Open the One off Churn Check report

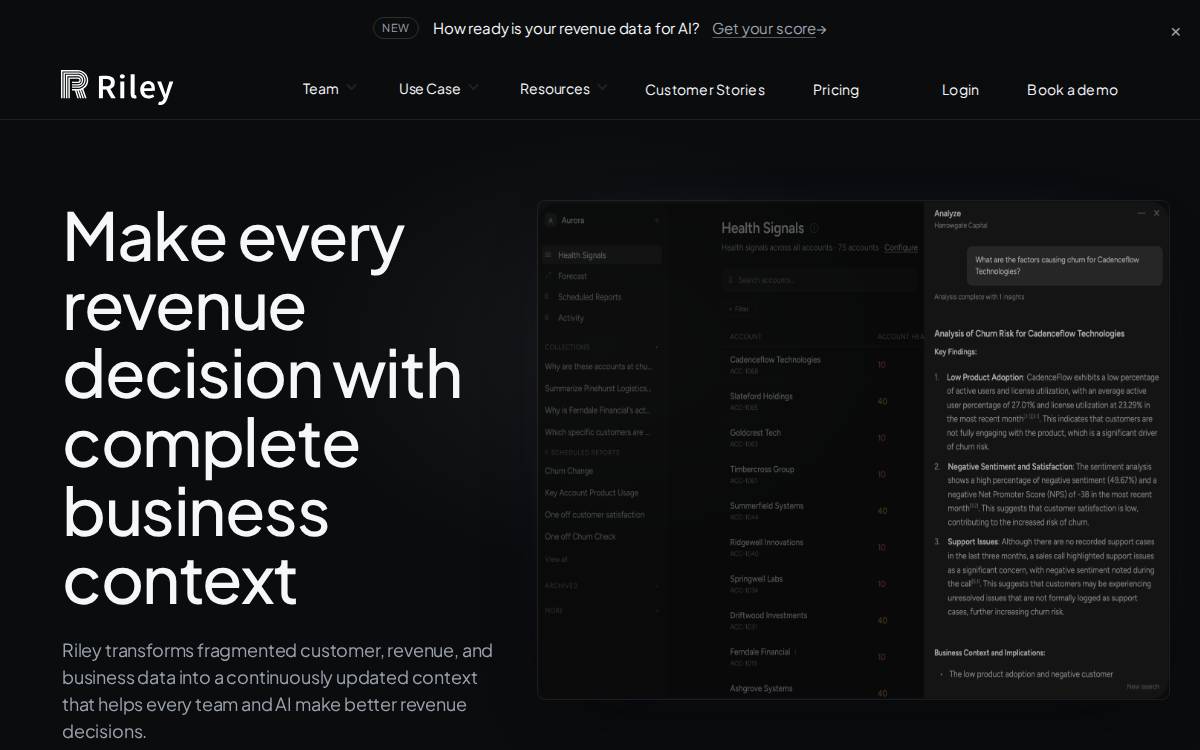581,537
